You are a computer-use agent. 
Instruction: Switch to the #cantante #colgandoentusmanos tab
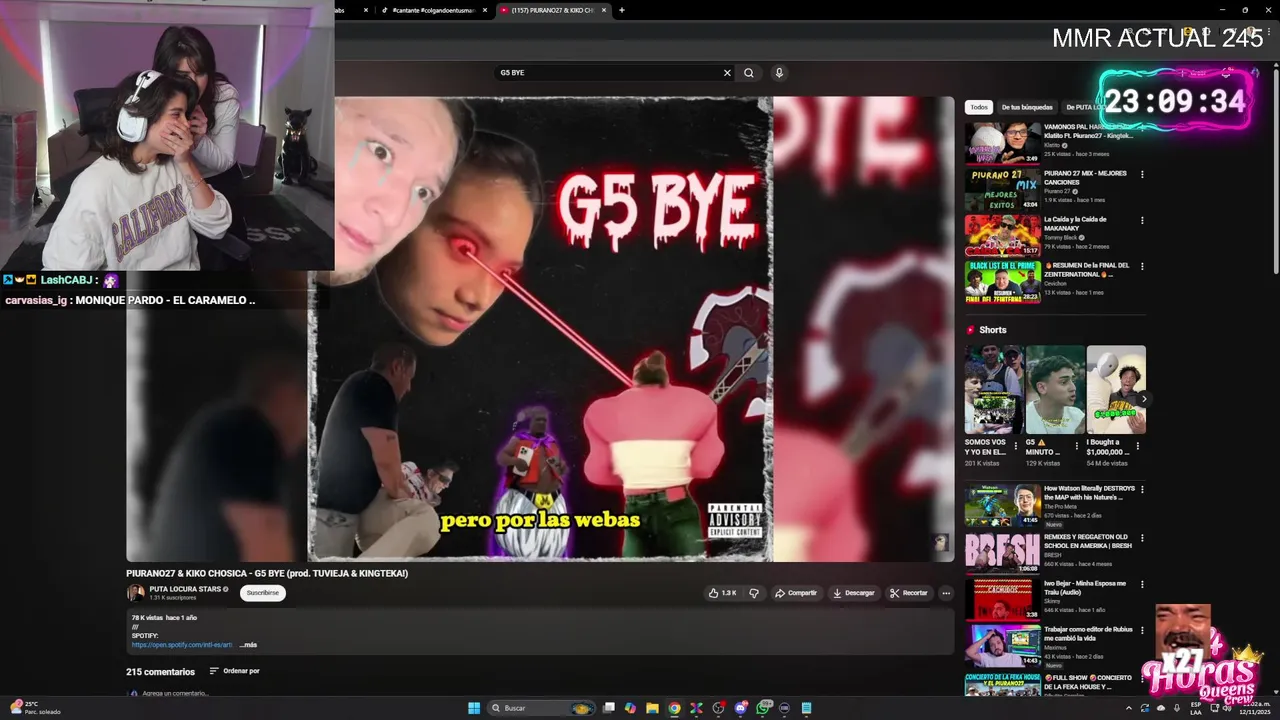click(433, 10)
